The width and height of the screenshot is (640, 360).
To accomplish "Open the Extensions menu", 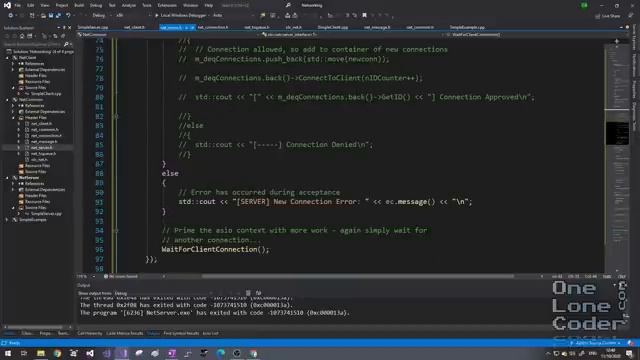I will (x=167, y=5).
